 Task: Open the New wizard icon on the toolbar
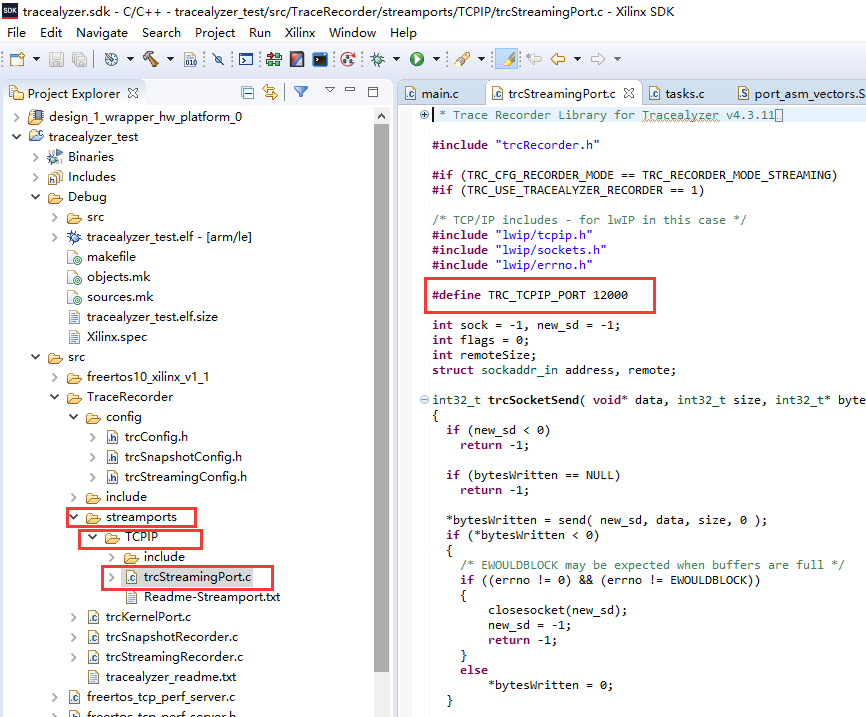pyautogui.click(x=17, y=58)
